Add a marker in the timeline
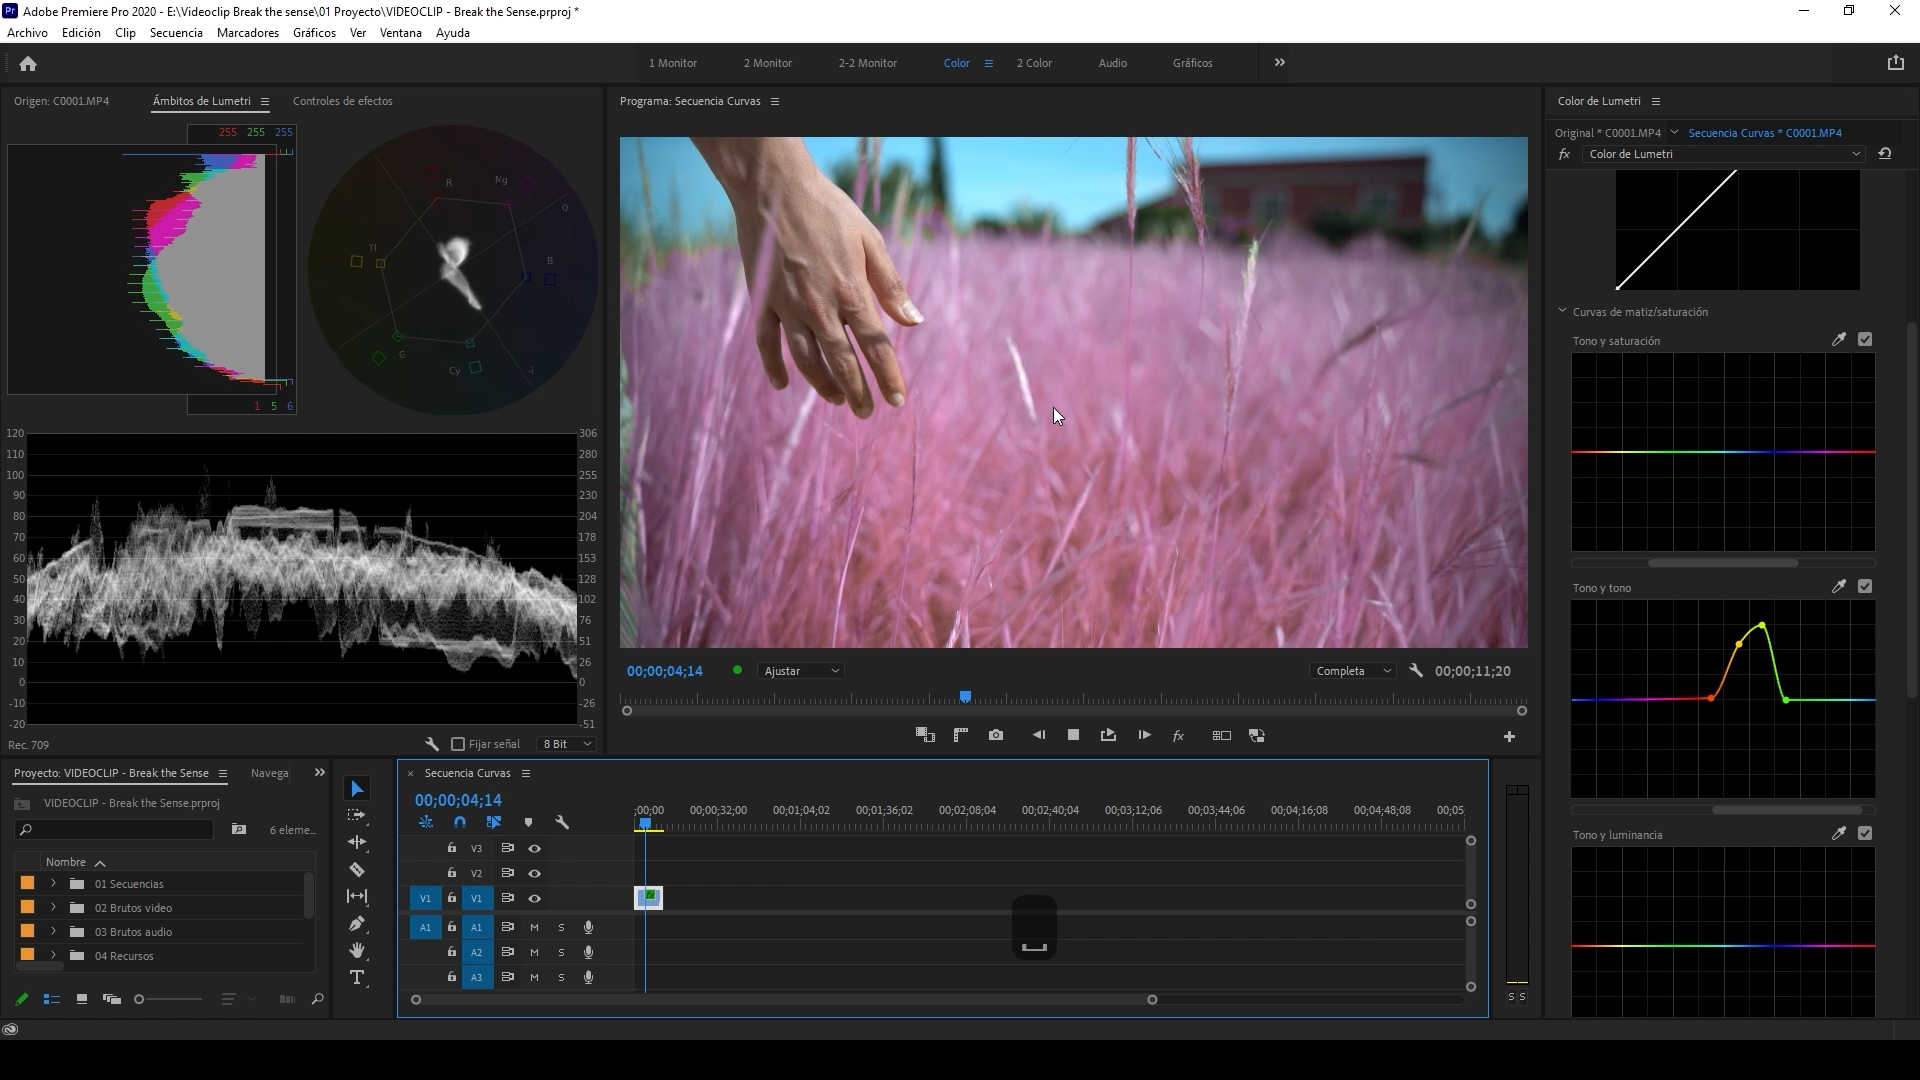Viewport: 1920px width, 1080px height. pos(528,822)
